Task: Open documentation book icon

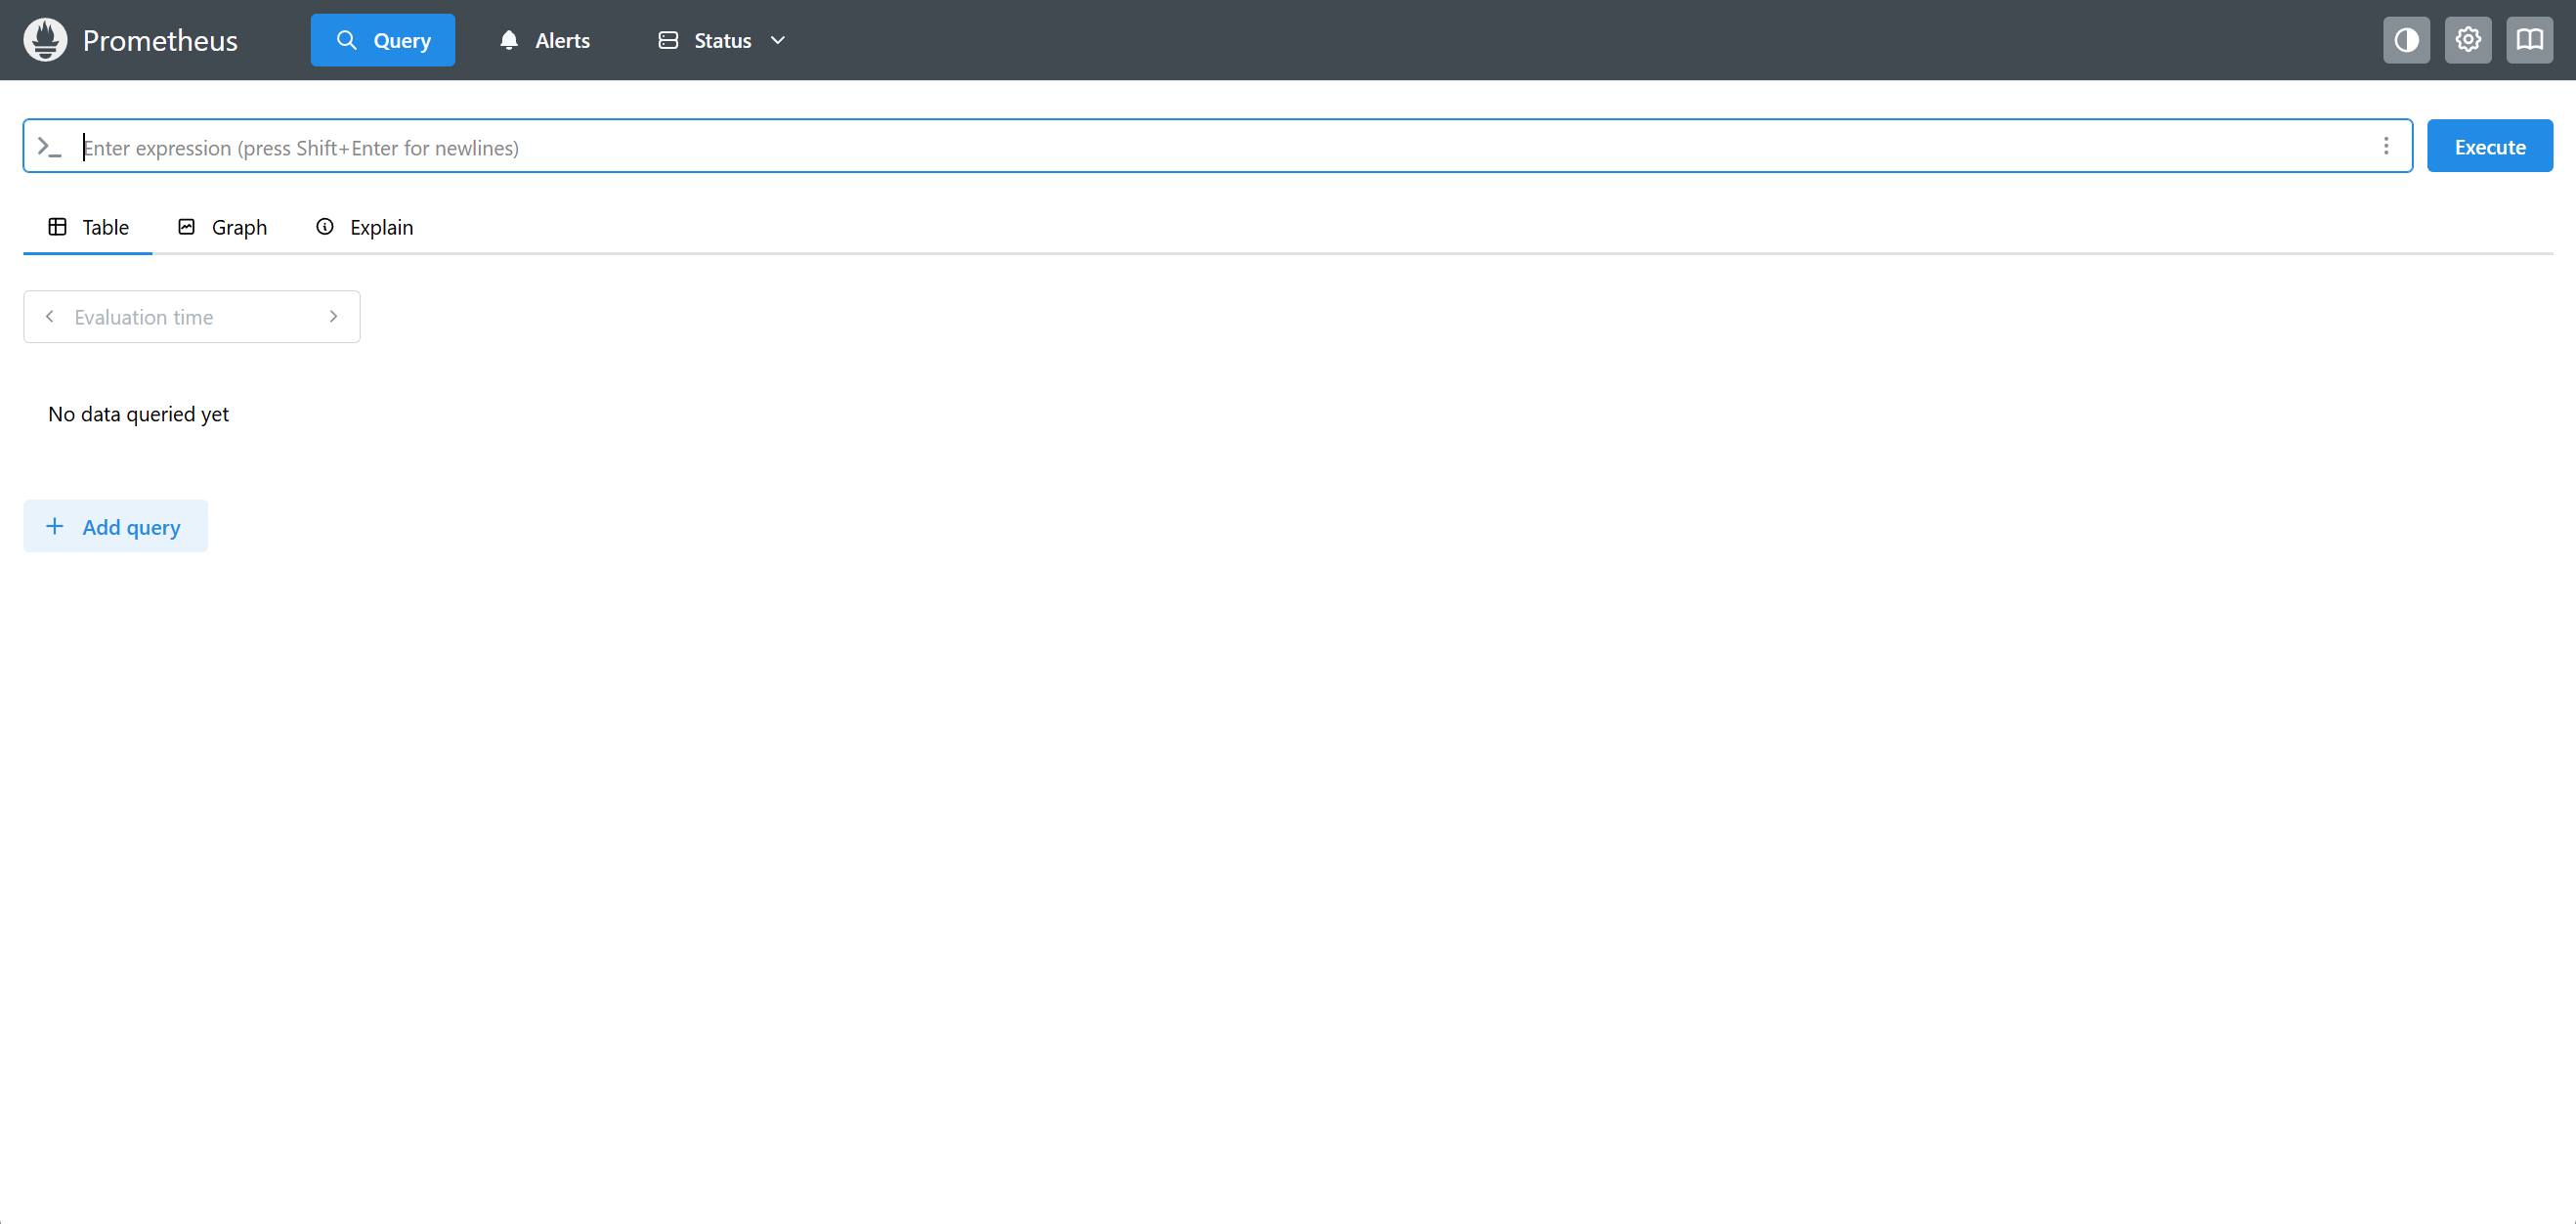Action: tap(2529, 40)
